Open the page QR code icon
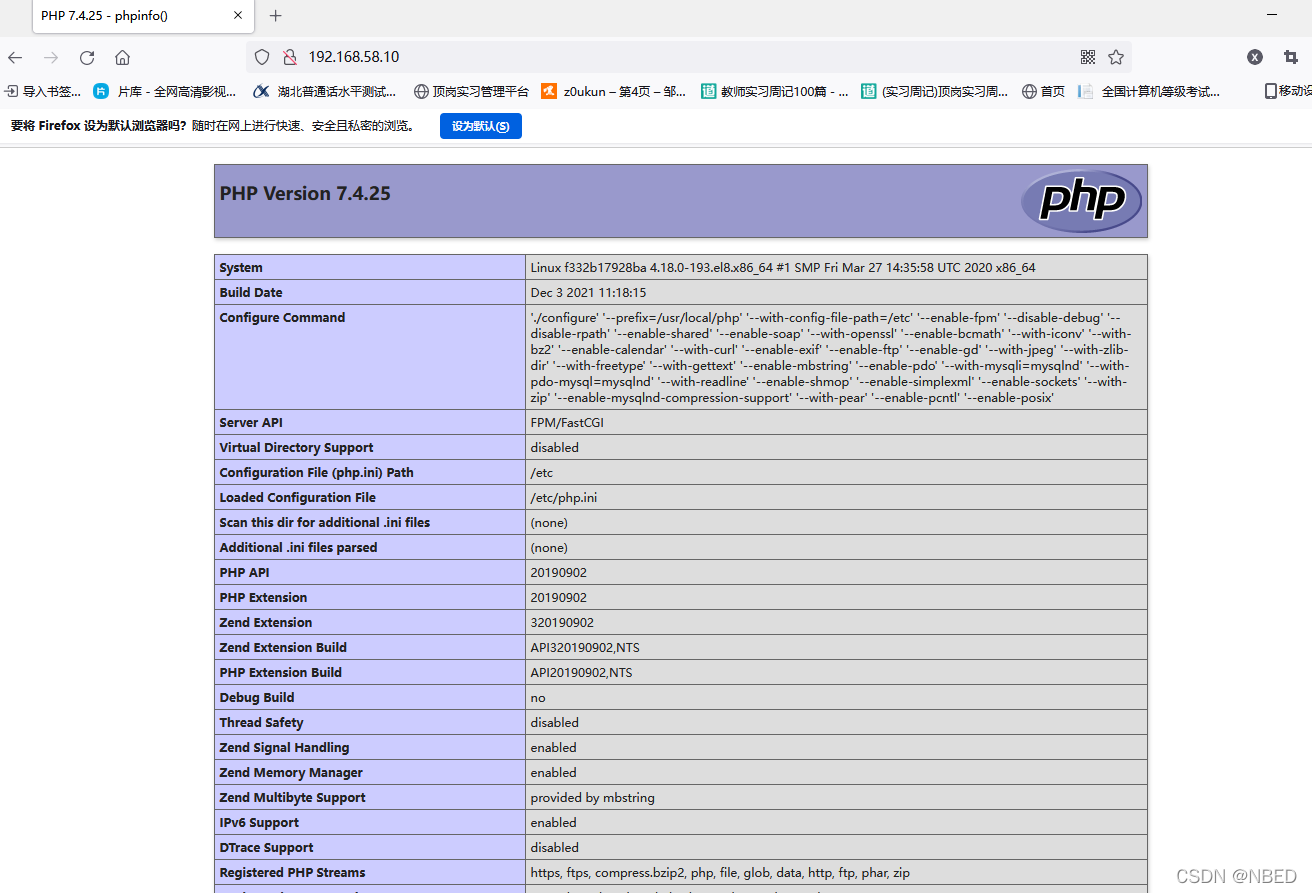The width and height of the screenshot is (1312, 893). pos(1088,57)
